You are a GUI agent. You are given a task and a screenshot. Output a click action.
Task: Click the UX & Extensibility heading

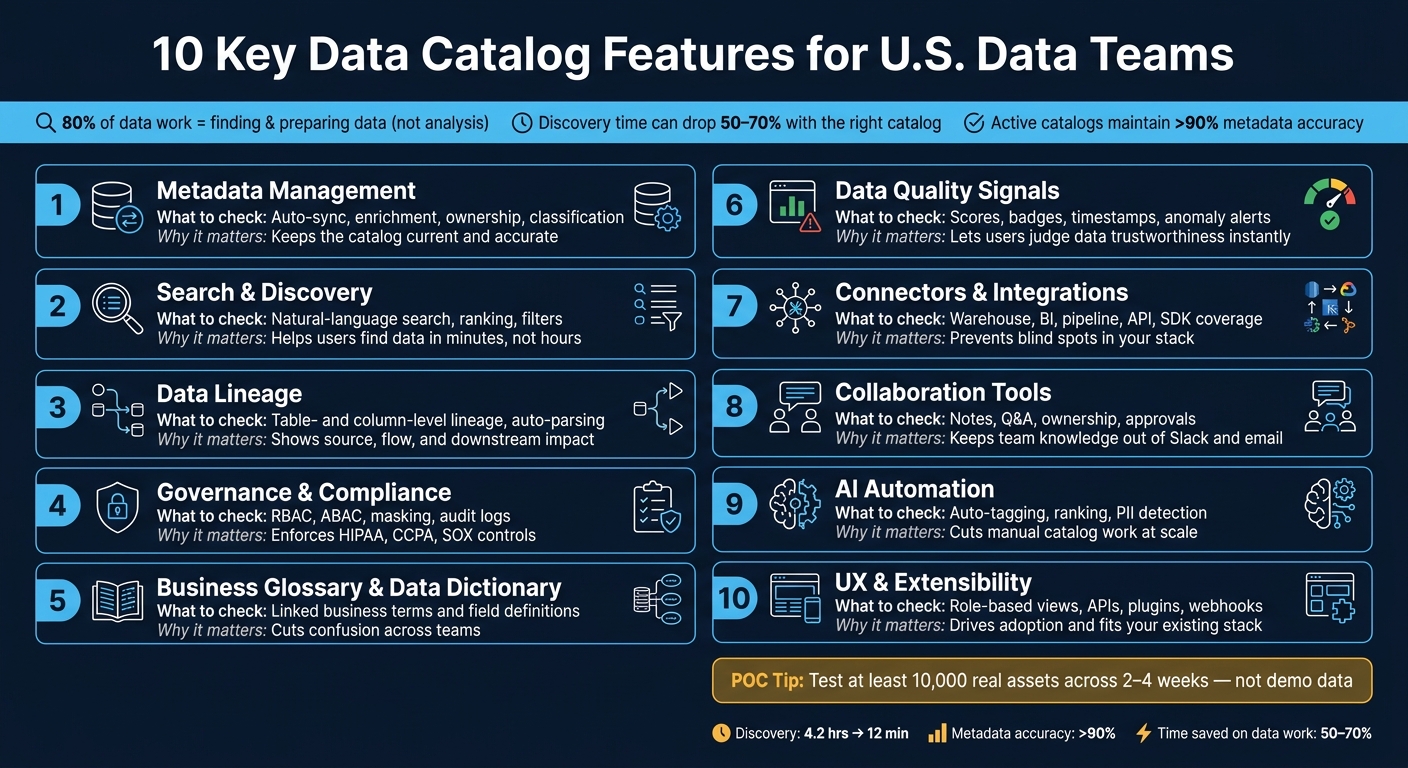[933, 582]
